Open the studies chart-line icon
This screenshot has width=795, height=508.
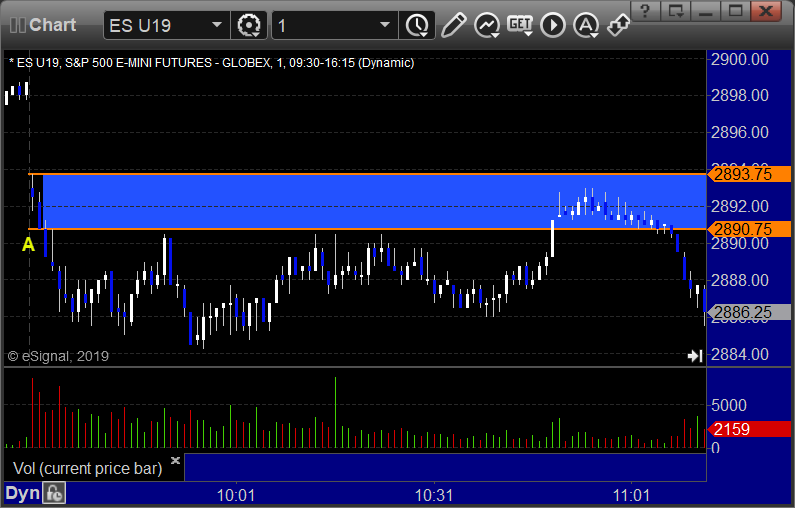(x=487, y=25)
